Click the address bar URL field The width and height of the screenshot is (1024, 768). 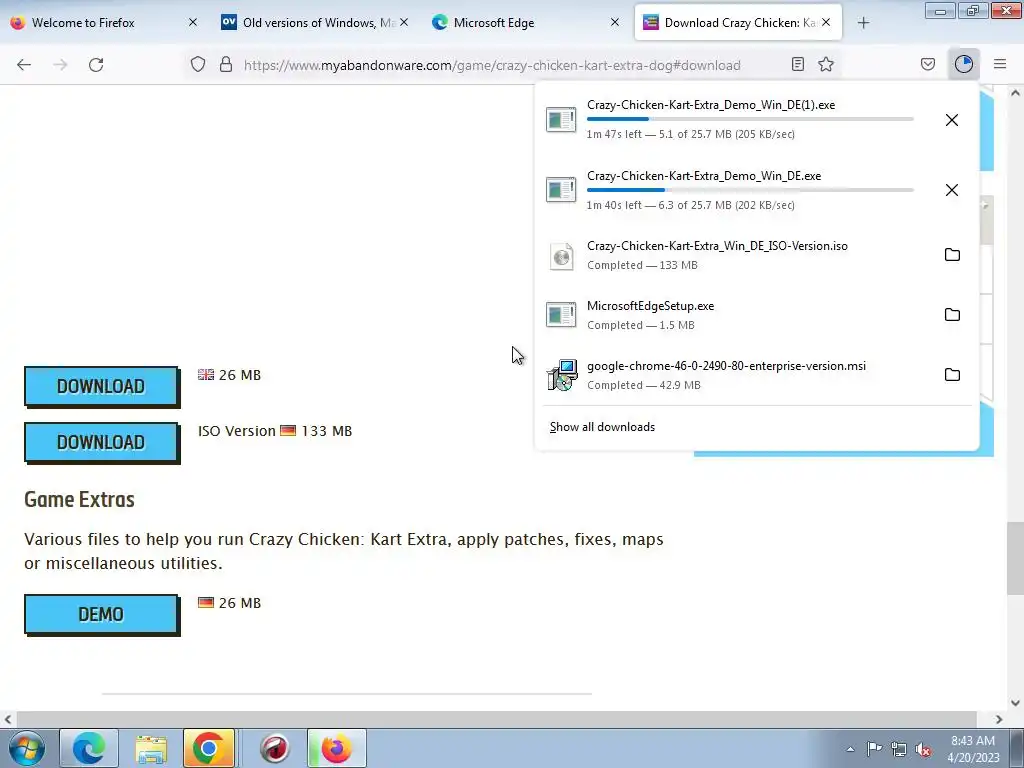point(492,65)
